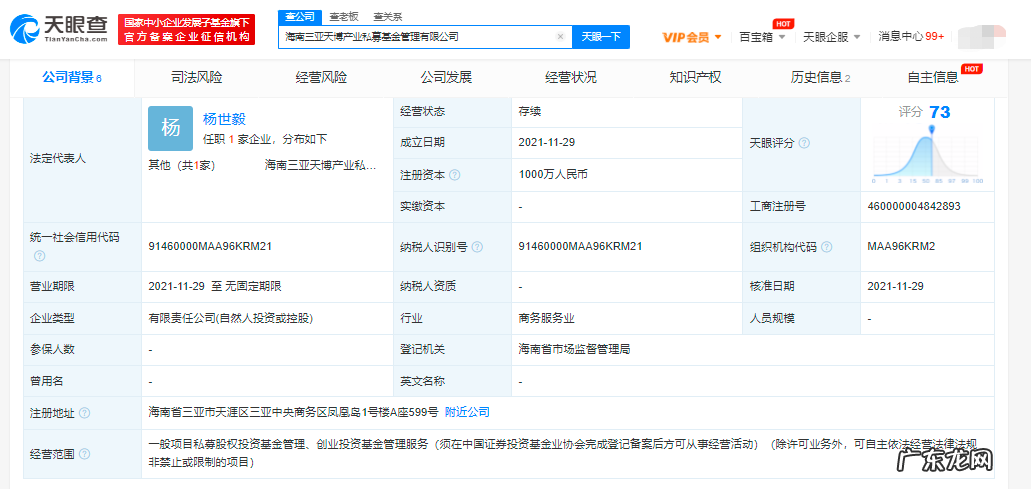Open the 历史信息 tab

pos(820,78)
